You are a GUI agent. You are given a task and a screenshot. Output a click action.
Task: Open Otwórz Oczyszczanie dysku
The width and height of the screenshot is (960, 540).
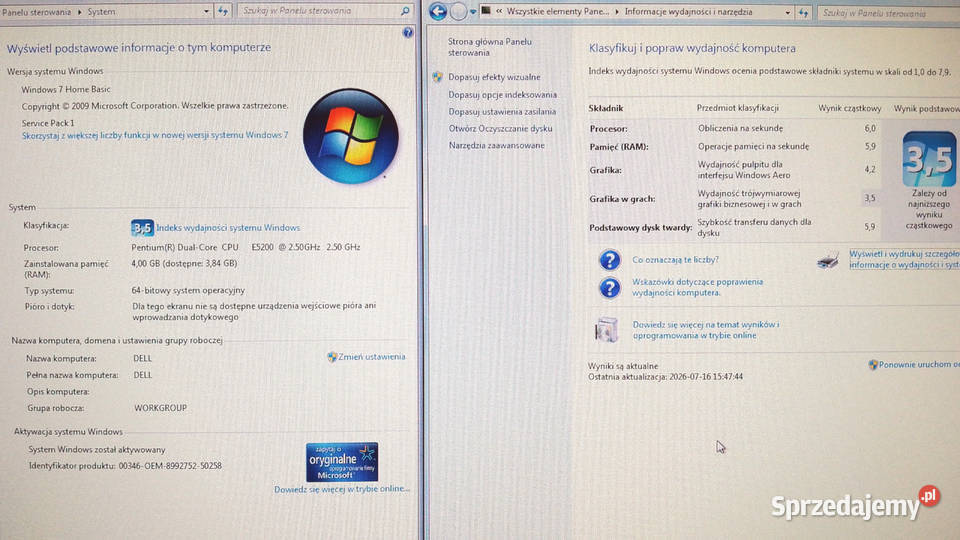click(500, 129)
